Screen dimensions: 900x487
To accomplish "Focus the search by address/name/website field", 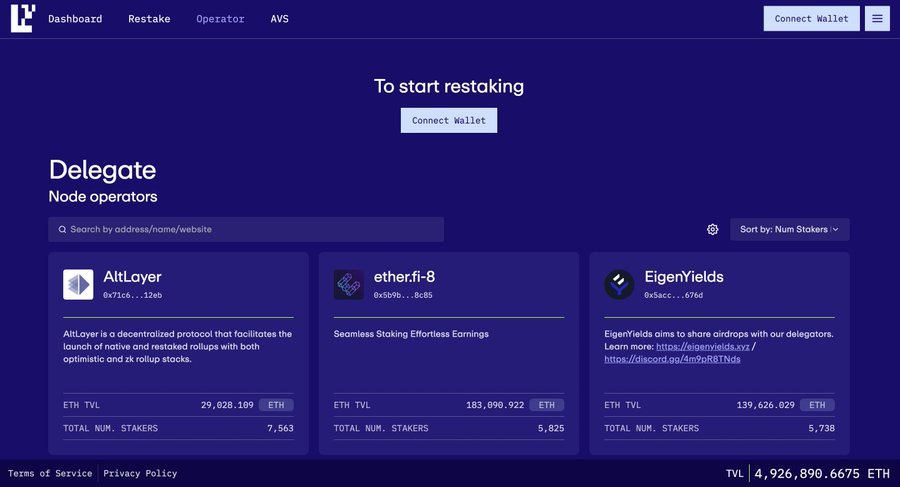I will [246, 229].
